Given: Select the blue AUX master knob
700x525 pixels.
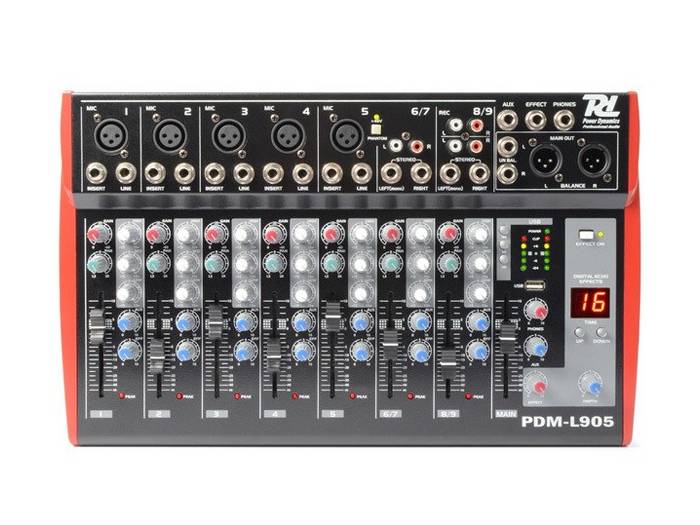Looking at the screenshot, I should 536,347.
